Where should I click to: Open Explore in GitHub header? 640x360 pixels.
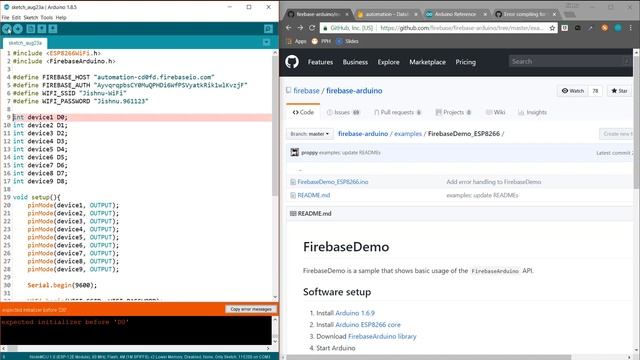[388, 62]
